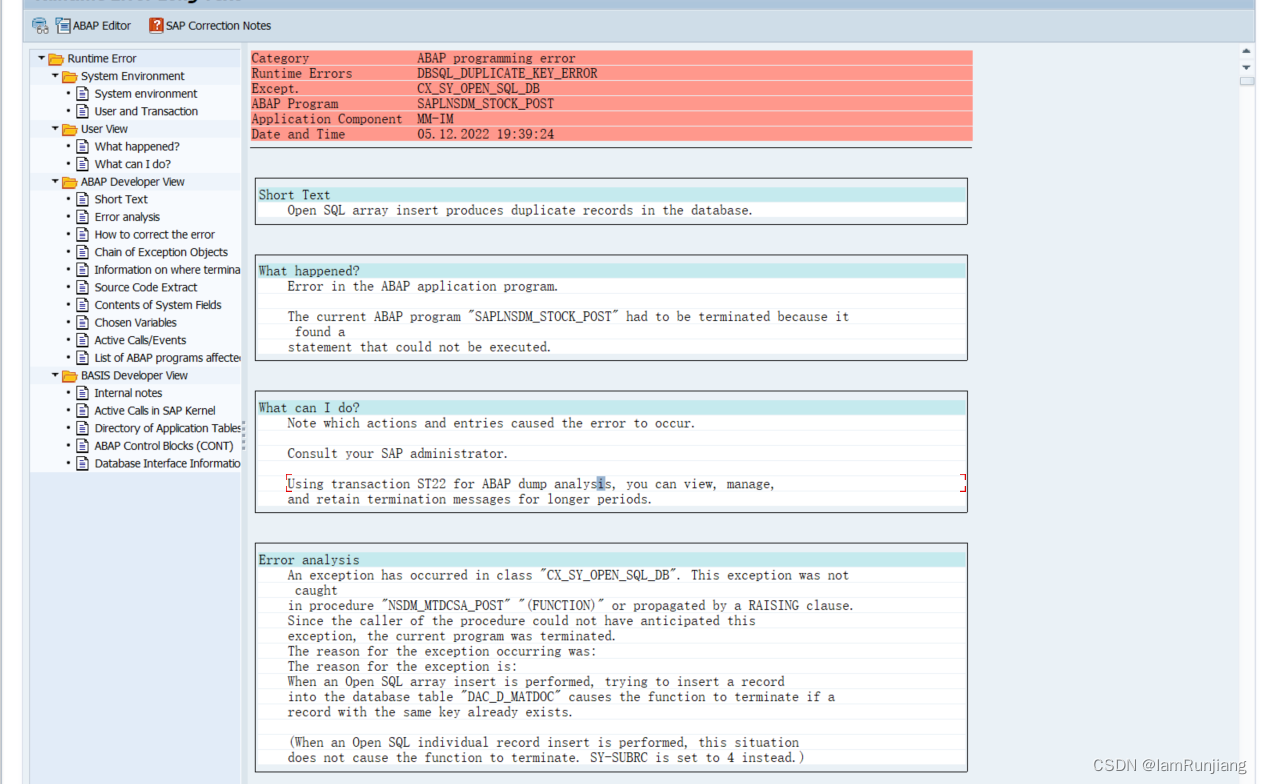Collapse the System Environment folder
This screenshot has height=784, width=1262.
(x=55, y=76)
